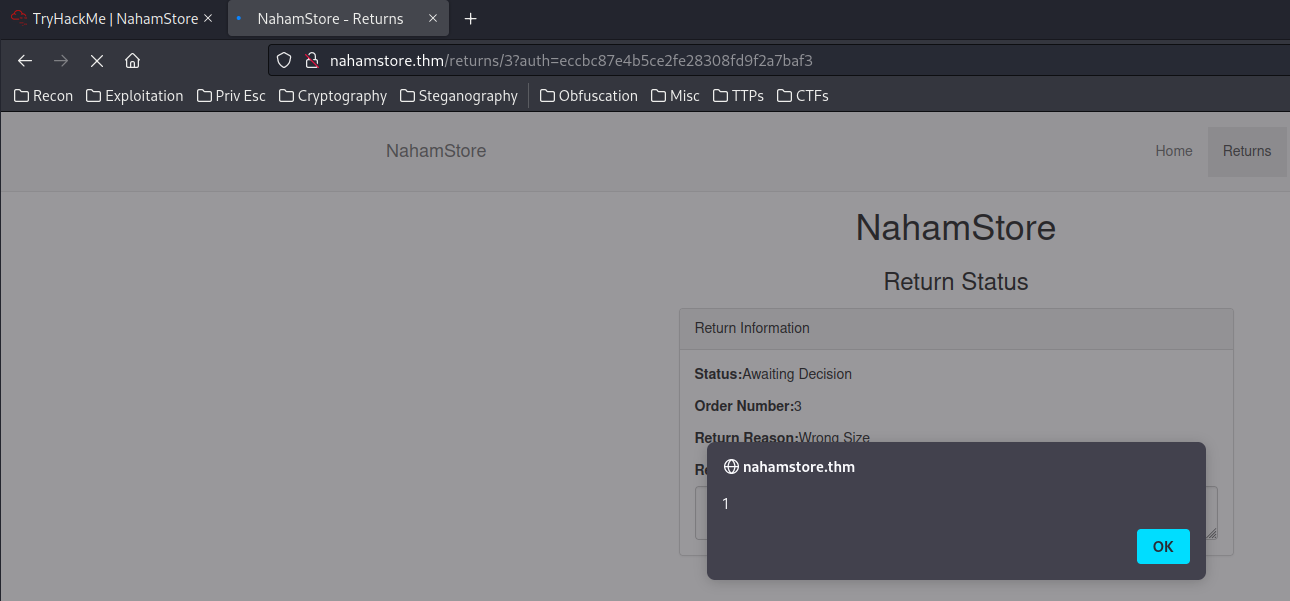Open the CTFs bookmarks folder
1290x601 pixels.
[x=802, y=96]
